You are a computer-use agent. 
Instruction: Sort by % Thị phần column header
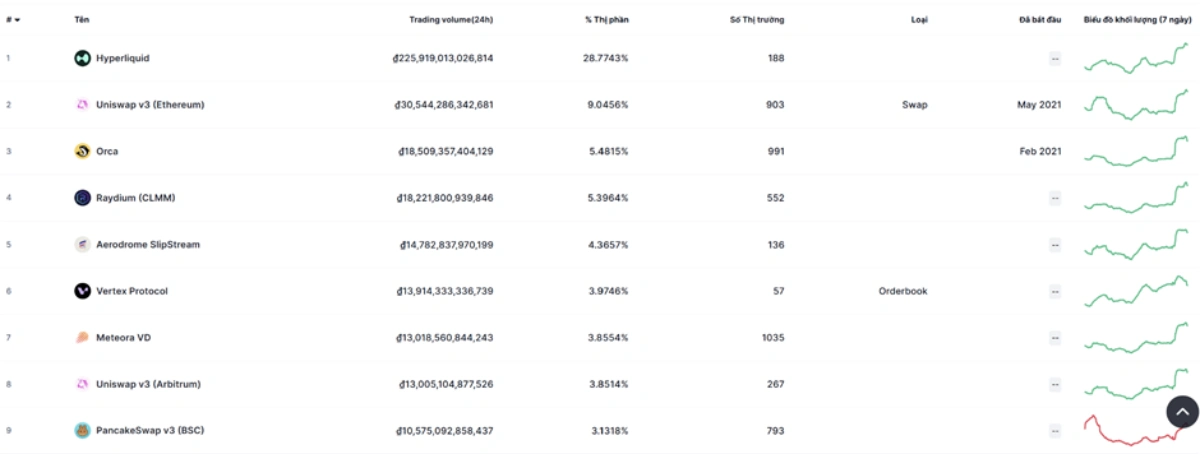607,20
